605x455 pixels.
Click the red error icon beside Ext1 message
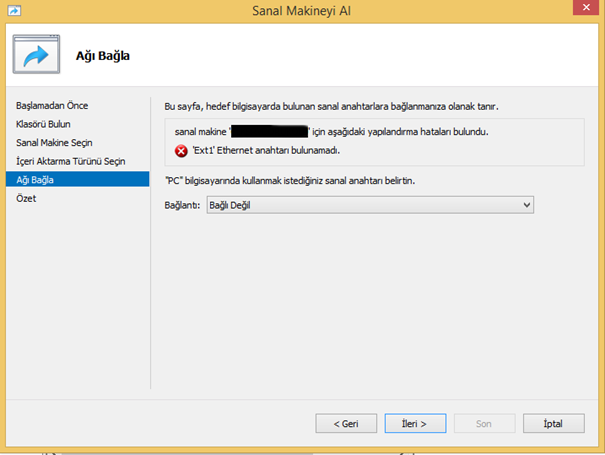(x=181, y=151)
